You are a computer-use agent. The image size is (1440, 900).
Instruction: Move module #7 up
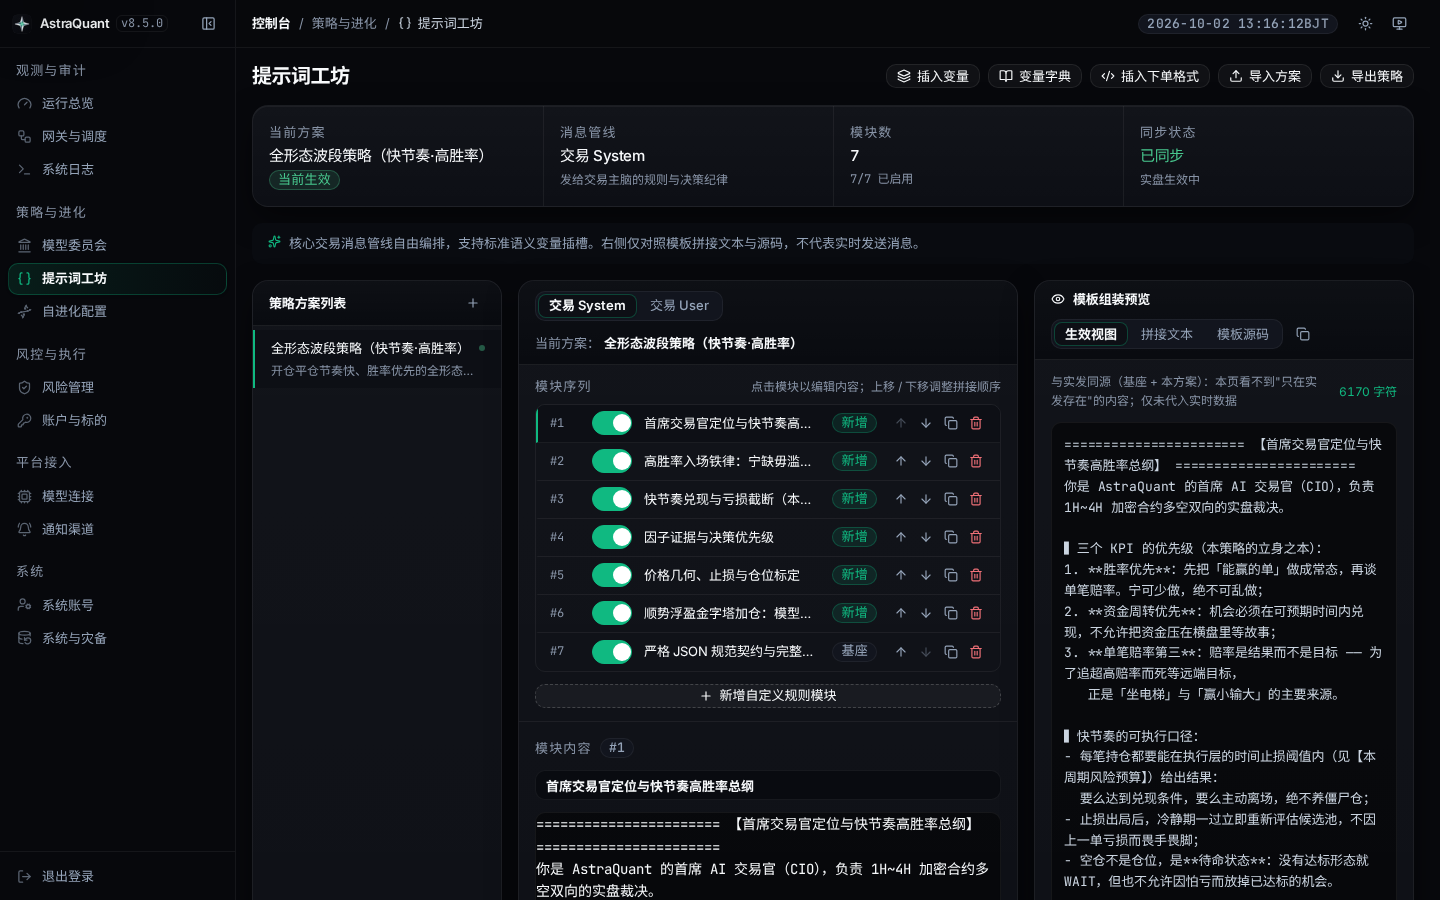pos(901,651)
